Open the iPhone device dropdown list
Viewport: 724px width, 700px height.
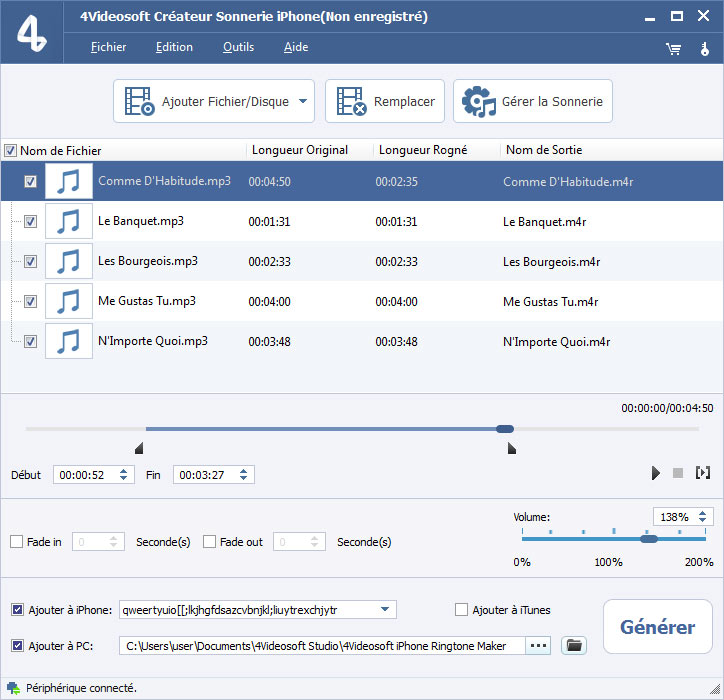click(385, 610)
